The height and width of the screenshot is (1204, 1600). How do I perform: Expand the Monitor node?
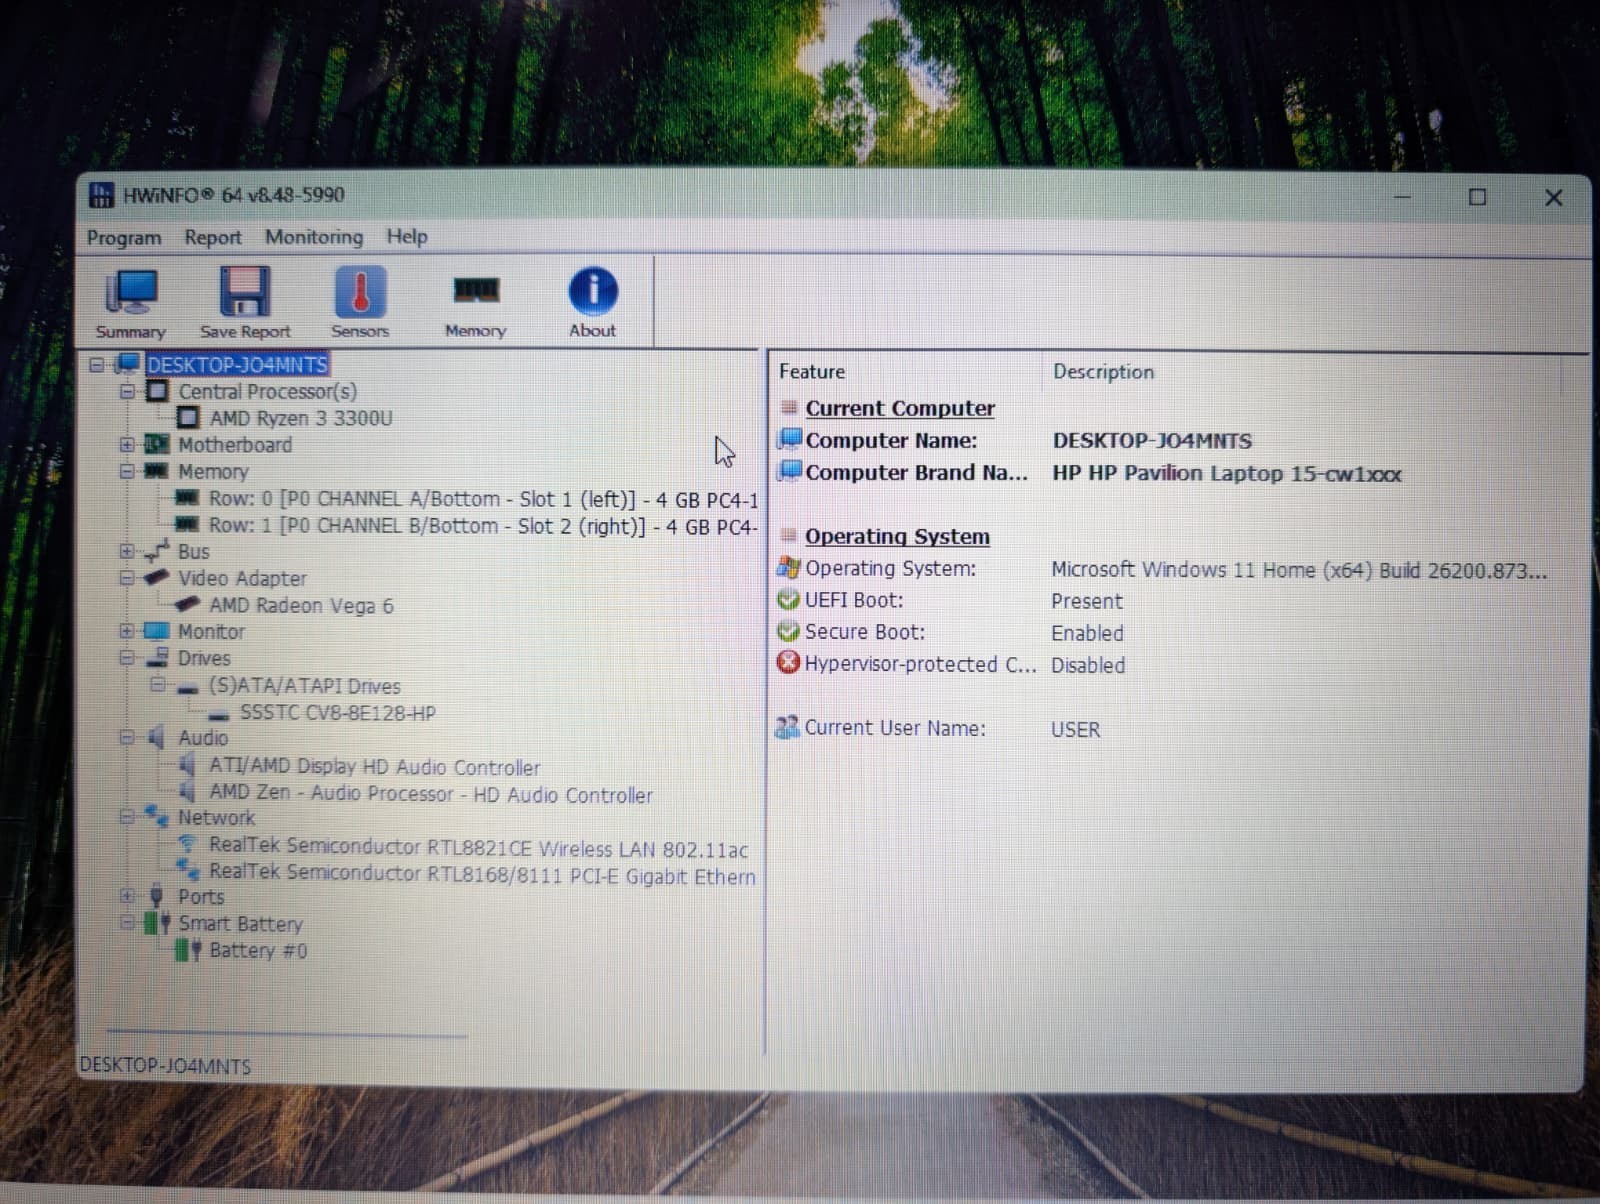[127, 631]
